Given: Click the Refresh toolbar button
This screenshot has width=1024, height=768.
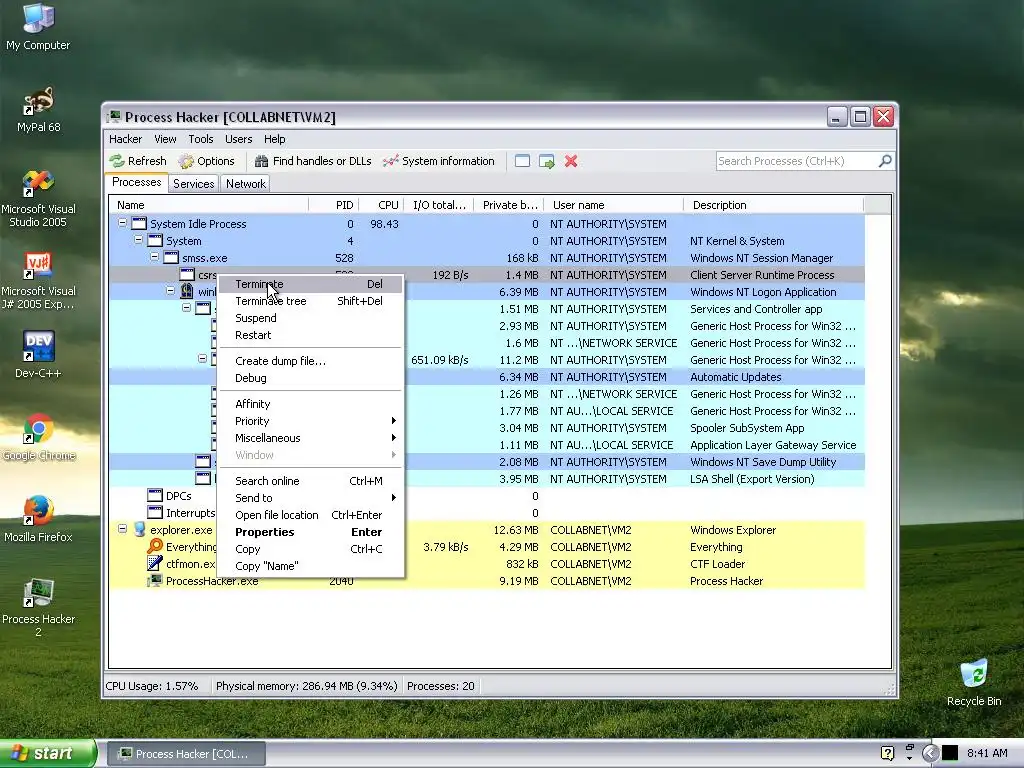Looking at the screenshot, I should click(138, 161).
